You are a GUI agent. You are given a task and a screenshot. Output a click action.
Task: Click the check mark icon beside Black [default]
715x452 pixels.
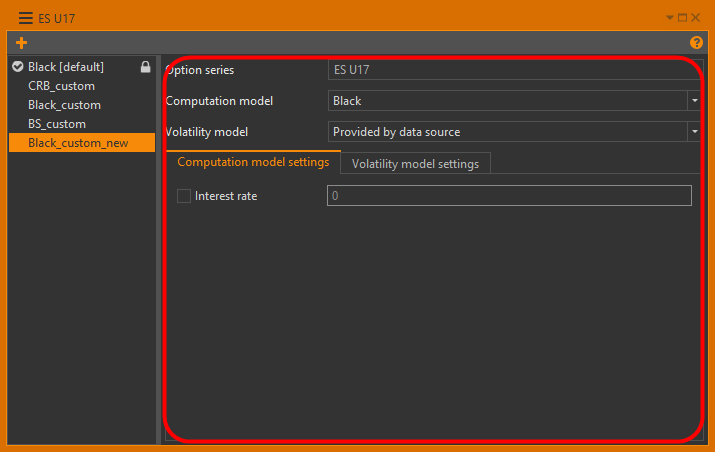(x=18, y=67)
